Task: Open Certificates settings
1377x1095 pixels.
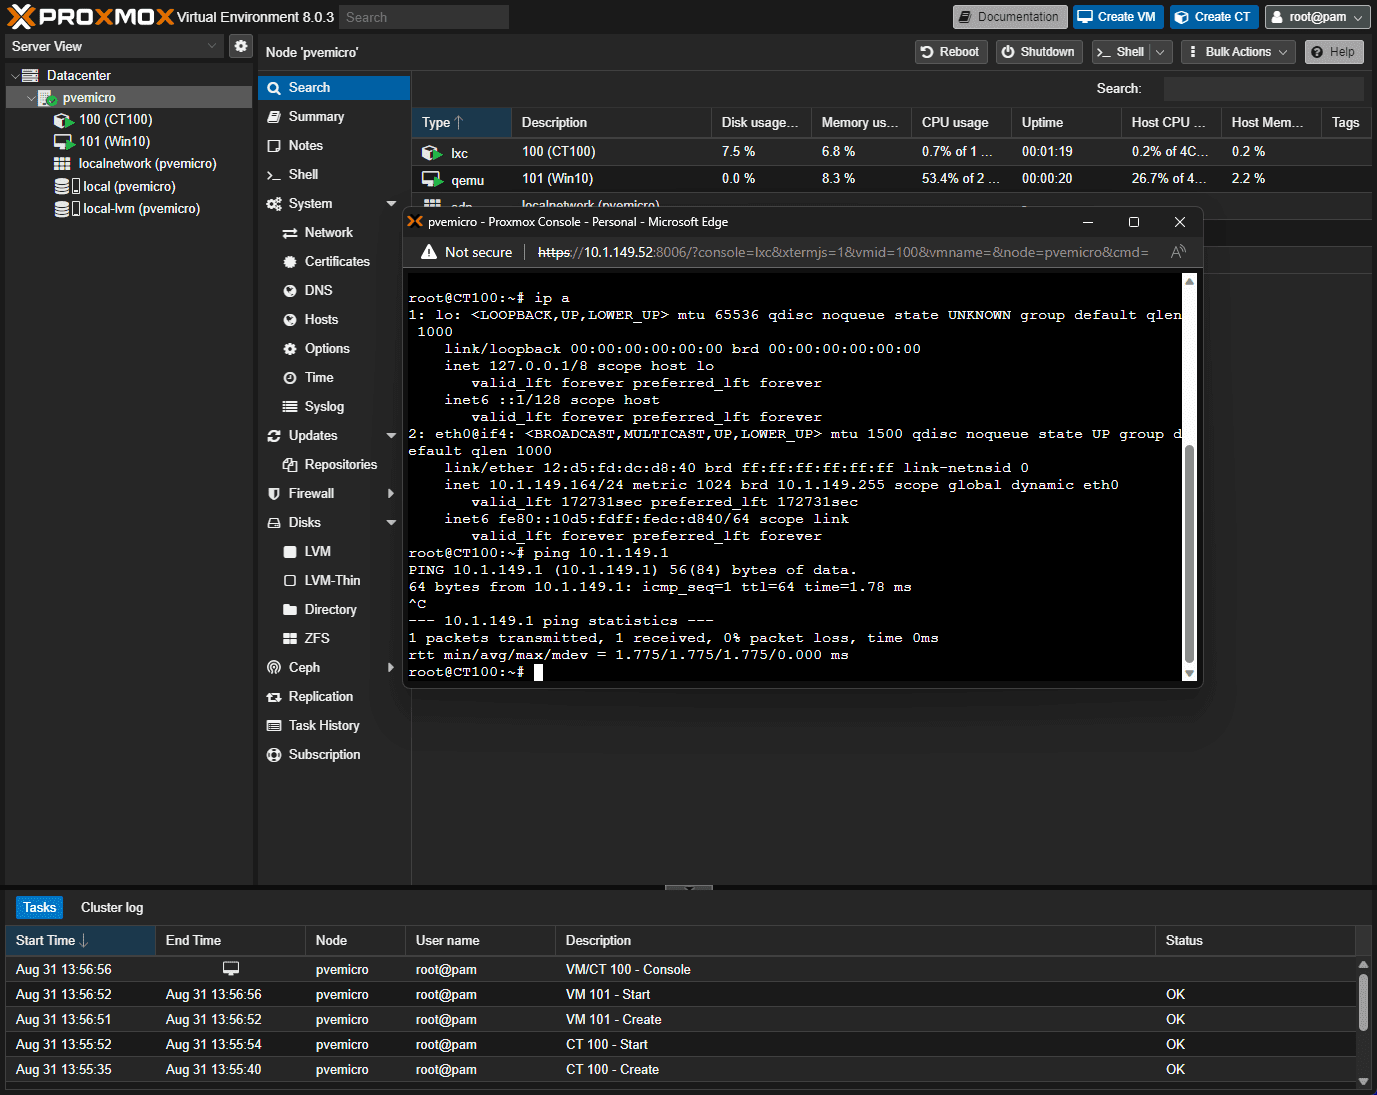Action: coord(337,261)
